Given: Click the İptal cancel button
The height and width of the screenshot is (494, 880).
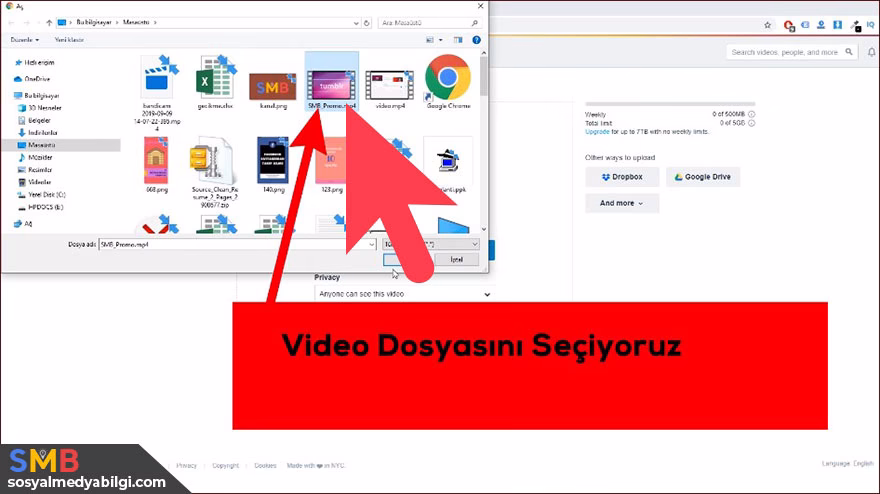Looking at the screenshot, I should (x=456, y=260).
